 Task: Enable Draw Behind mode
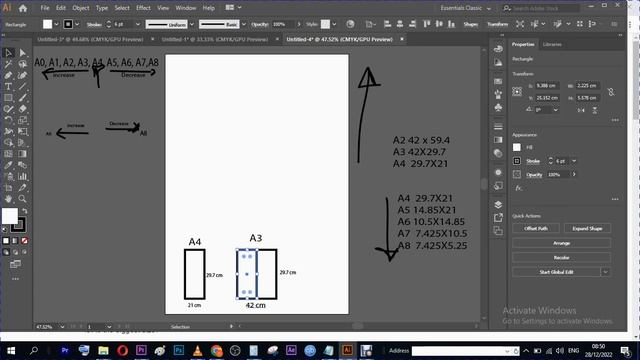(15, 252)
